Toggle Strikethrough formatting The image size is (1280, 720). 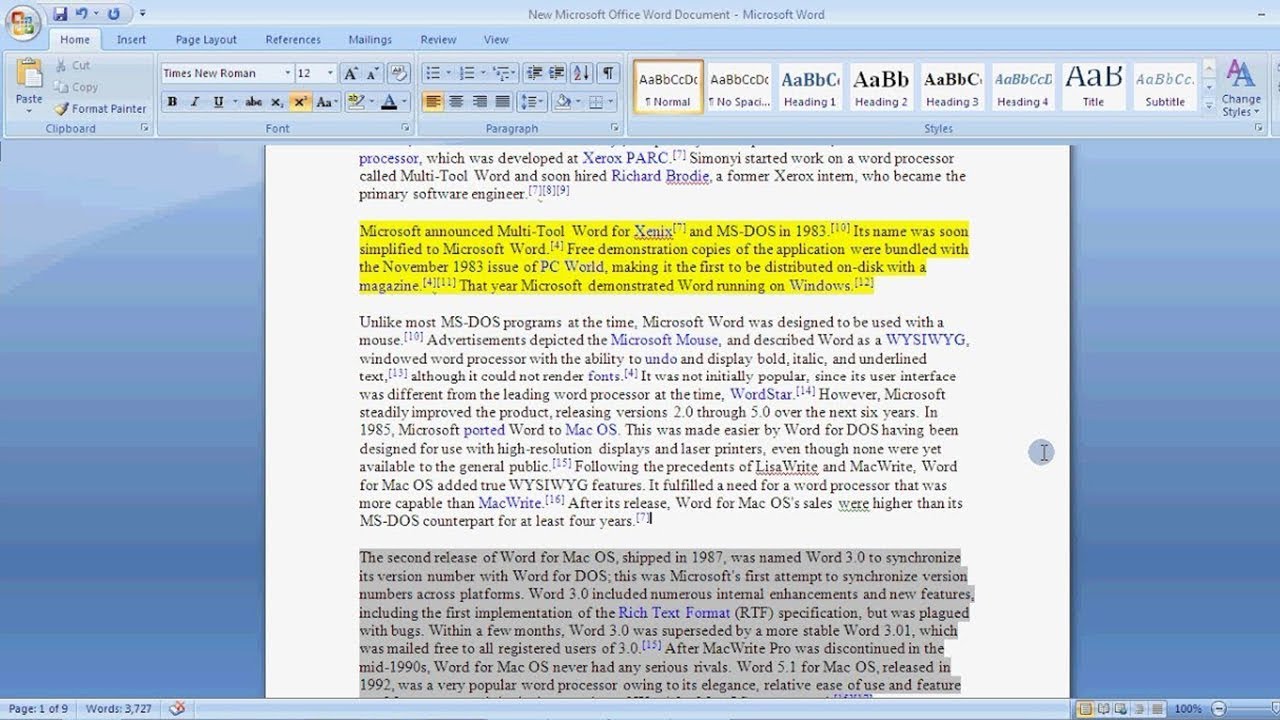(x=253, y=102)
